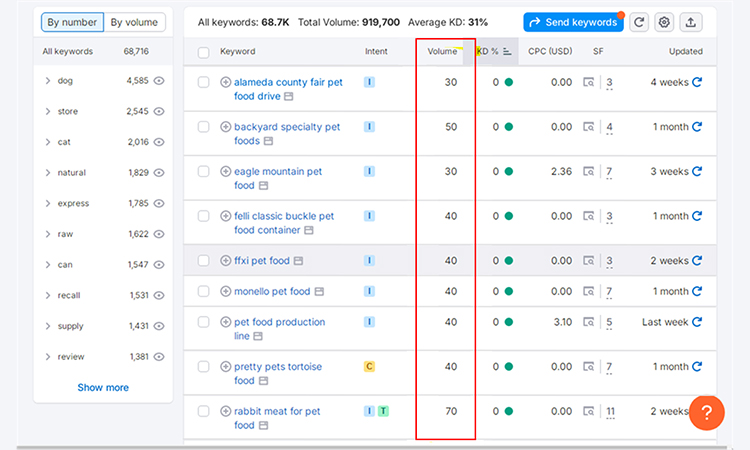Open the table settings gear icon
The width and height of the screenshot is (750, 450).
click(x=664, y=22)
